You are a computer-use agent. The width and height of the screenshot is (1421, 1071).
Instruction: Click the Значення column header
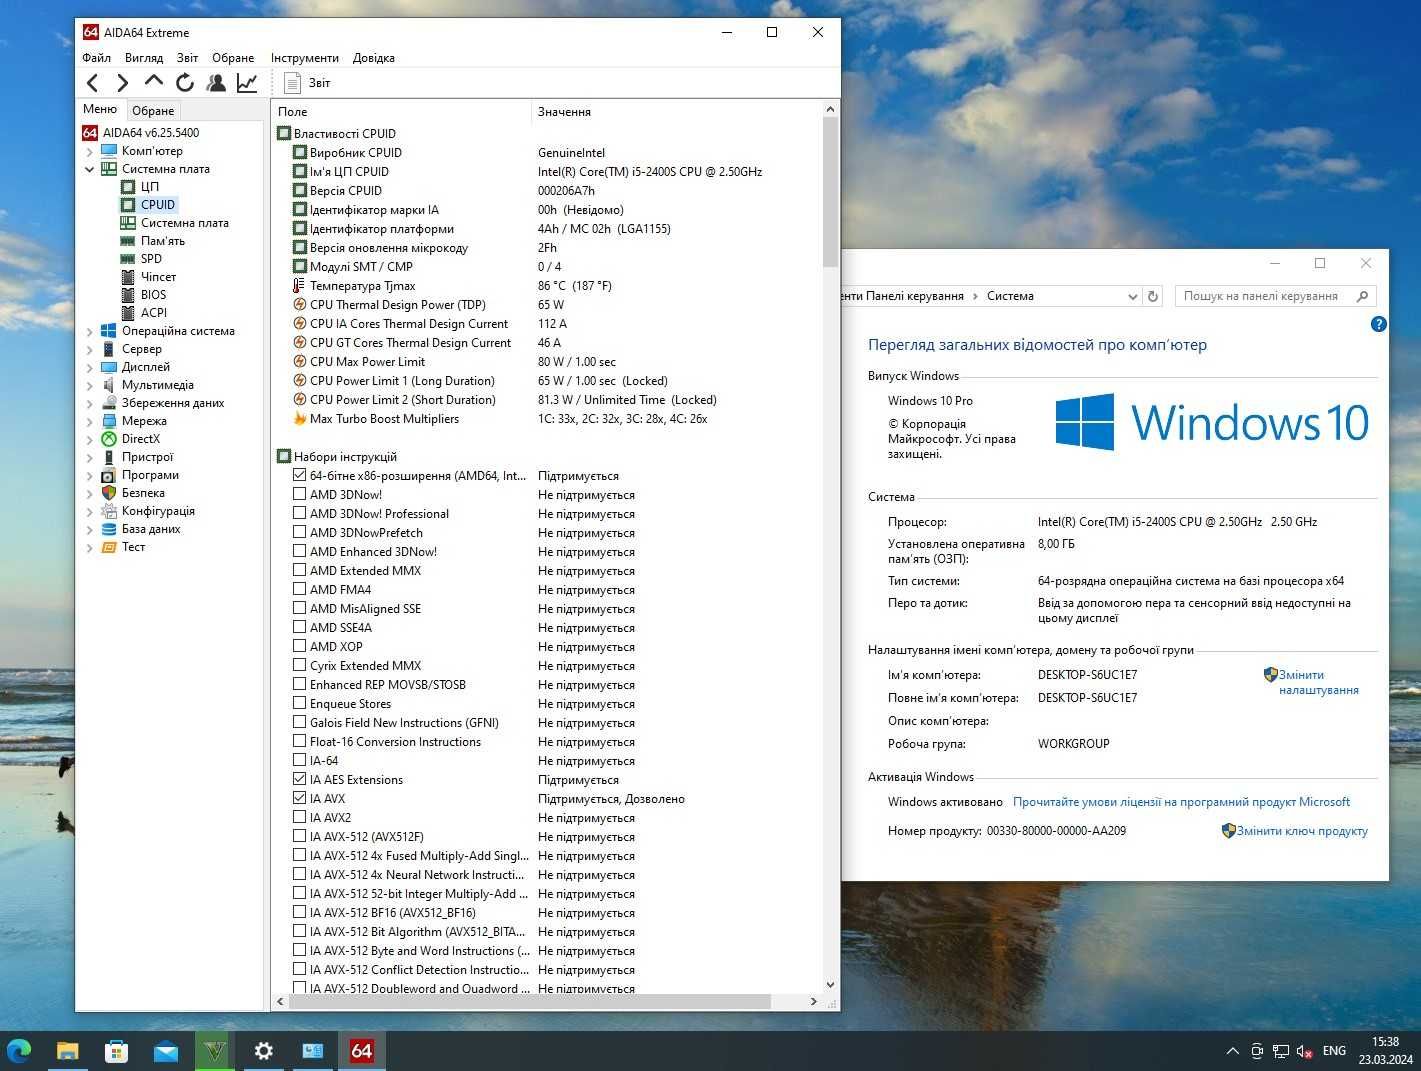(x=564, y=112)
